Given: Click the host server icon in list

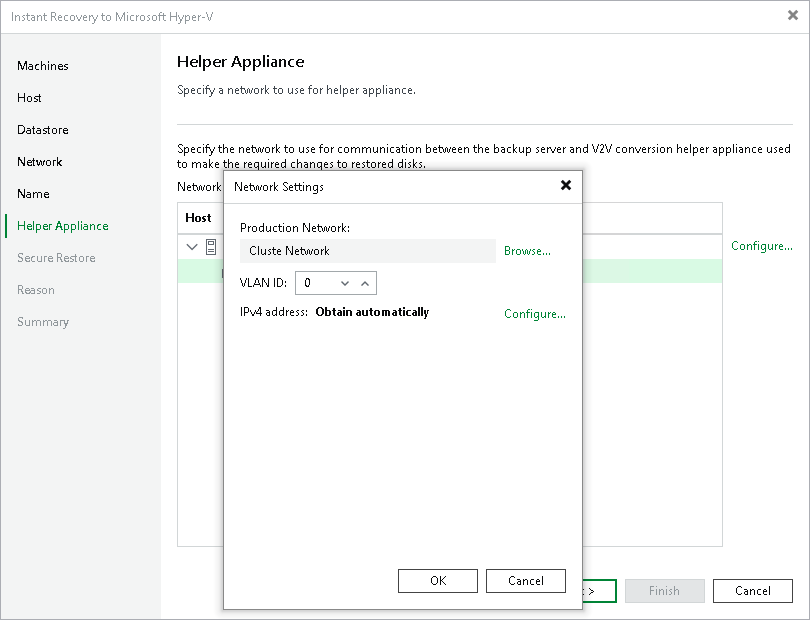Looking at the screenshot, I should (x=211, y=247).
